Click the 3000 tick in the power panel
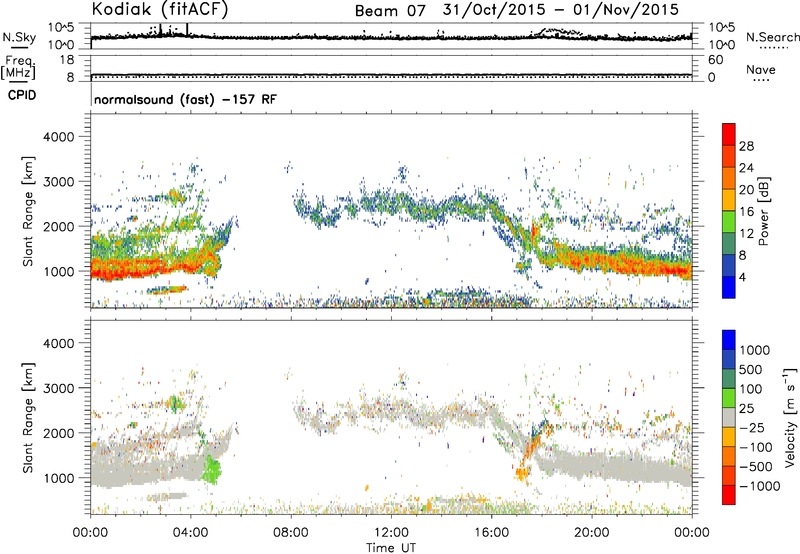This screenshot has width=800, height=554. (x=59, y=182)
